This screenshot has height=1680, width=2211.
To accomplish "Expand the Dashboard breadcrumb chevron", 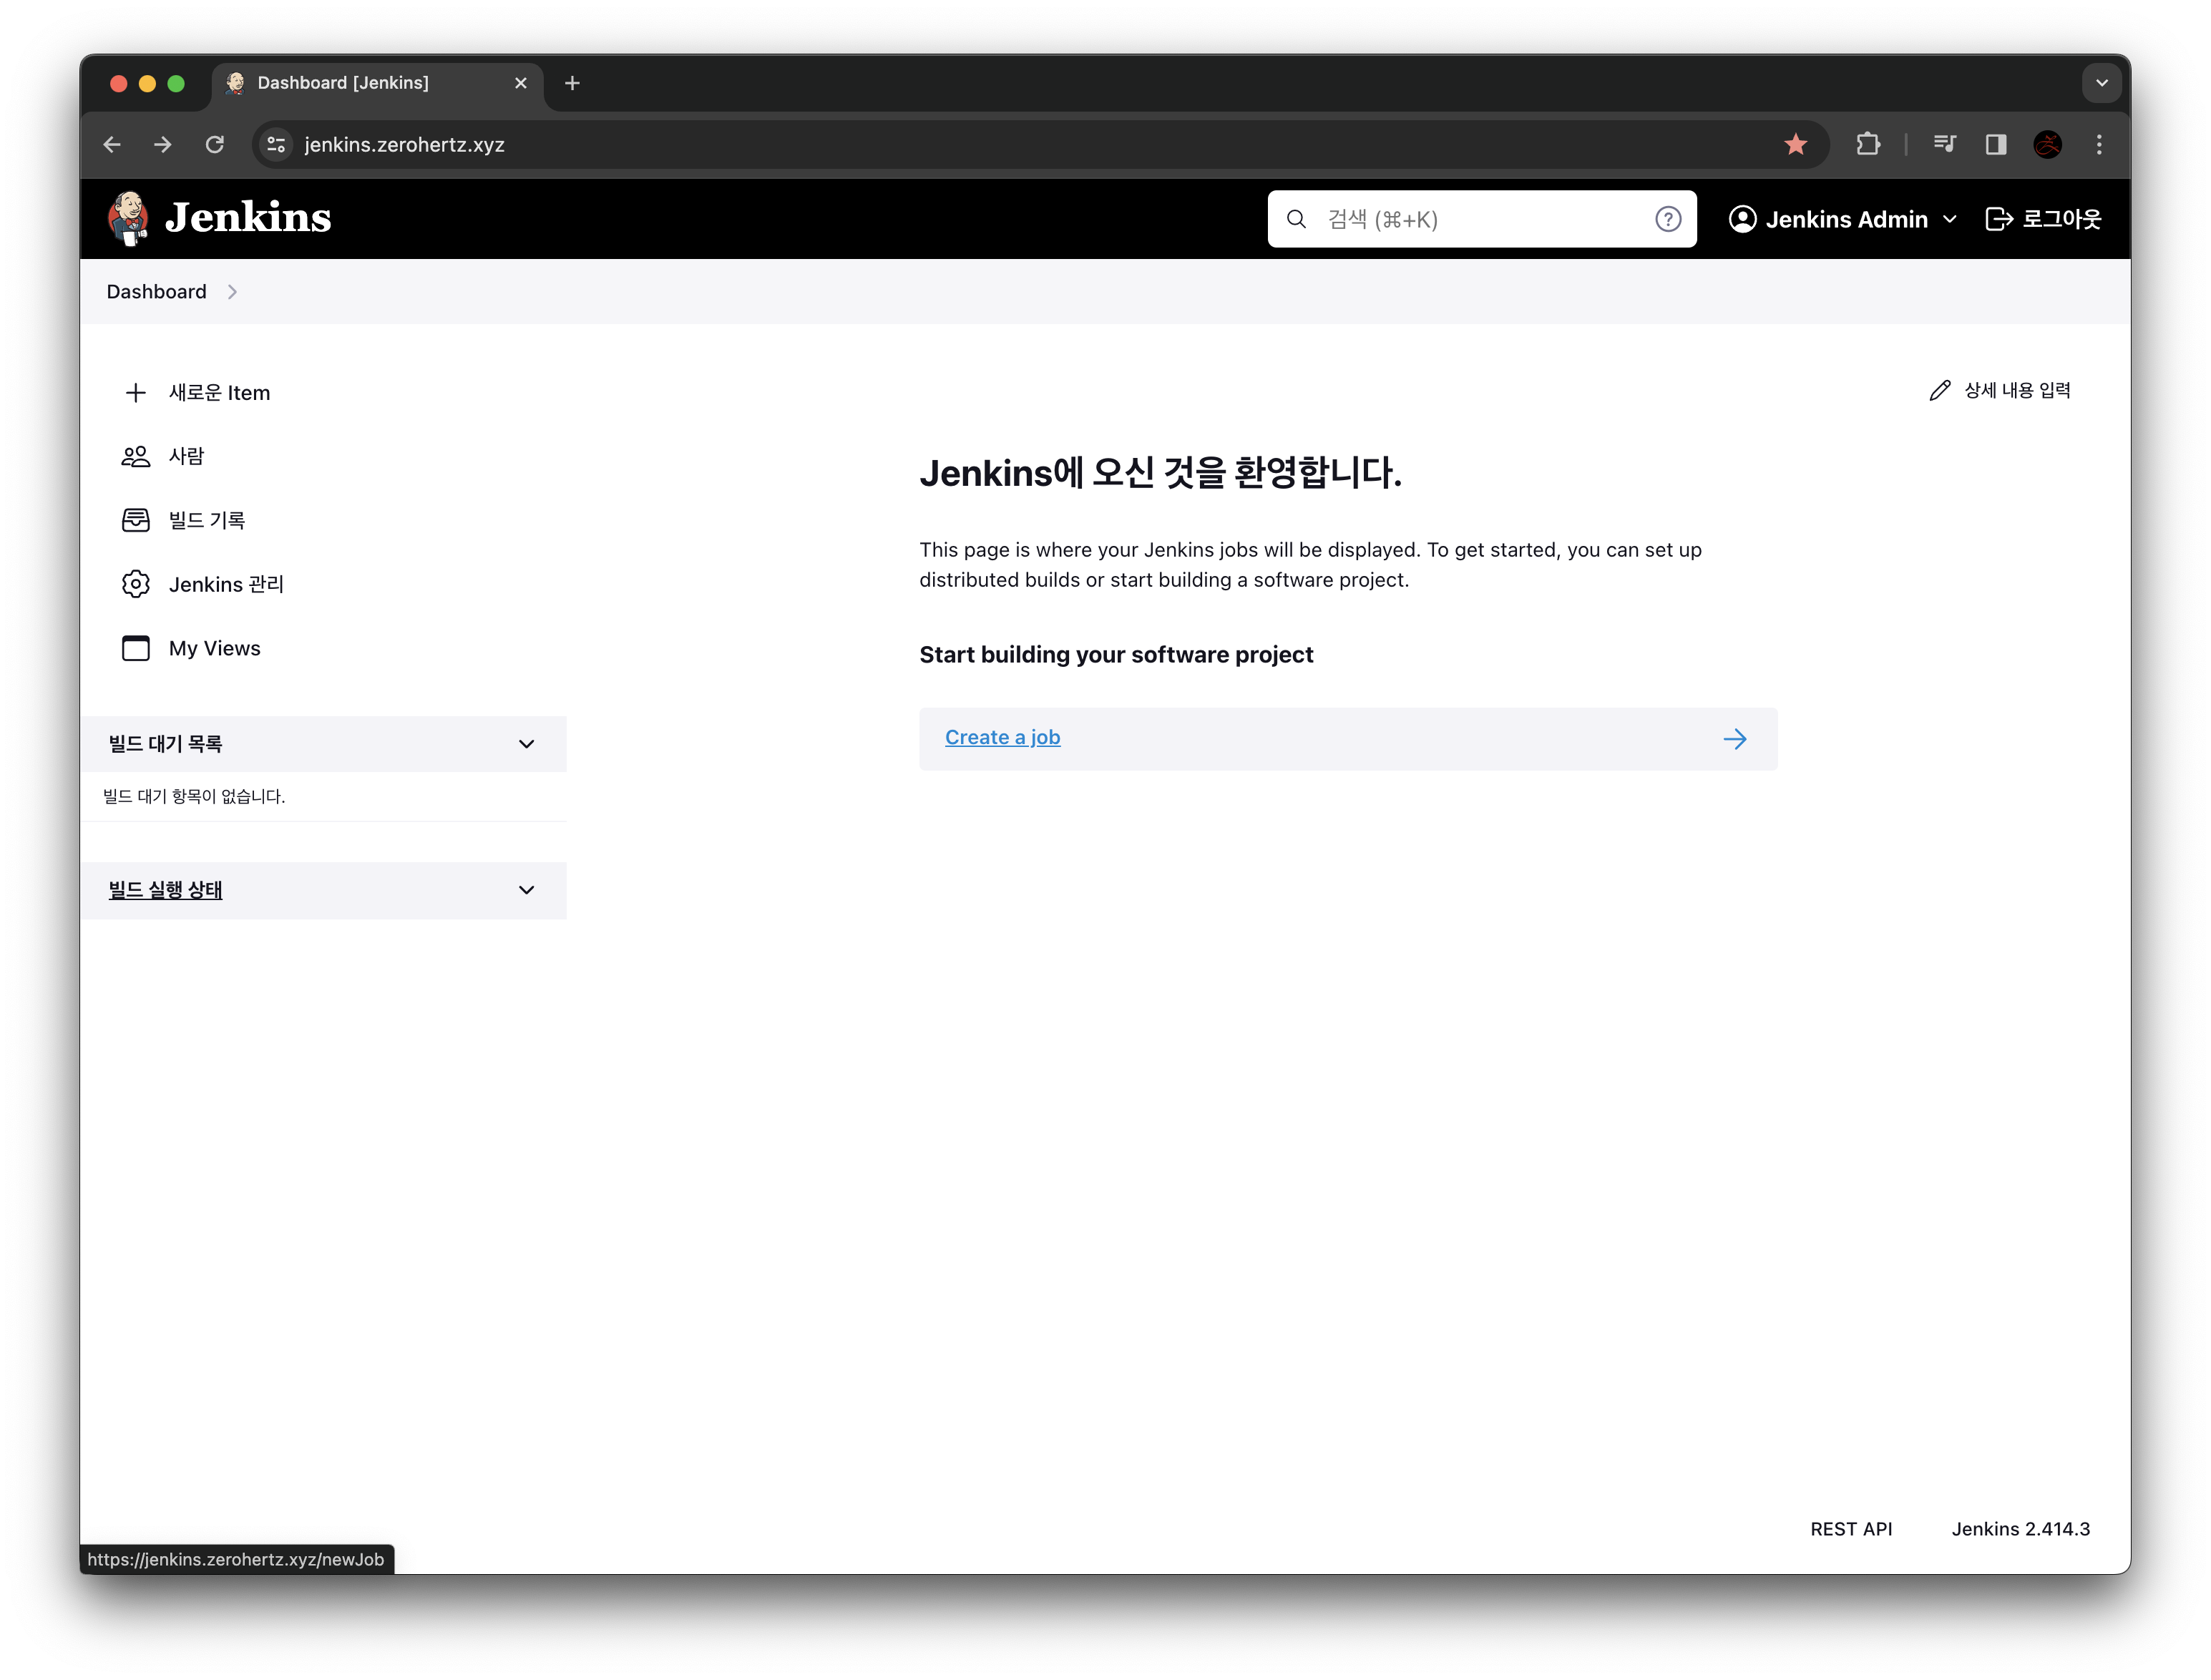I will coord(232,291).
